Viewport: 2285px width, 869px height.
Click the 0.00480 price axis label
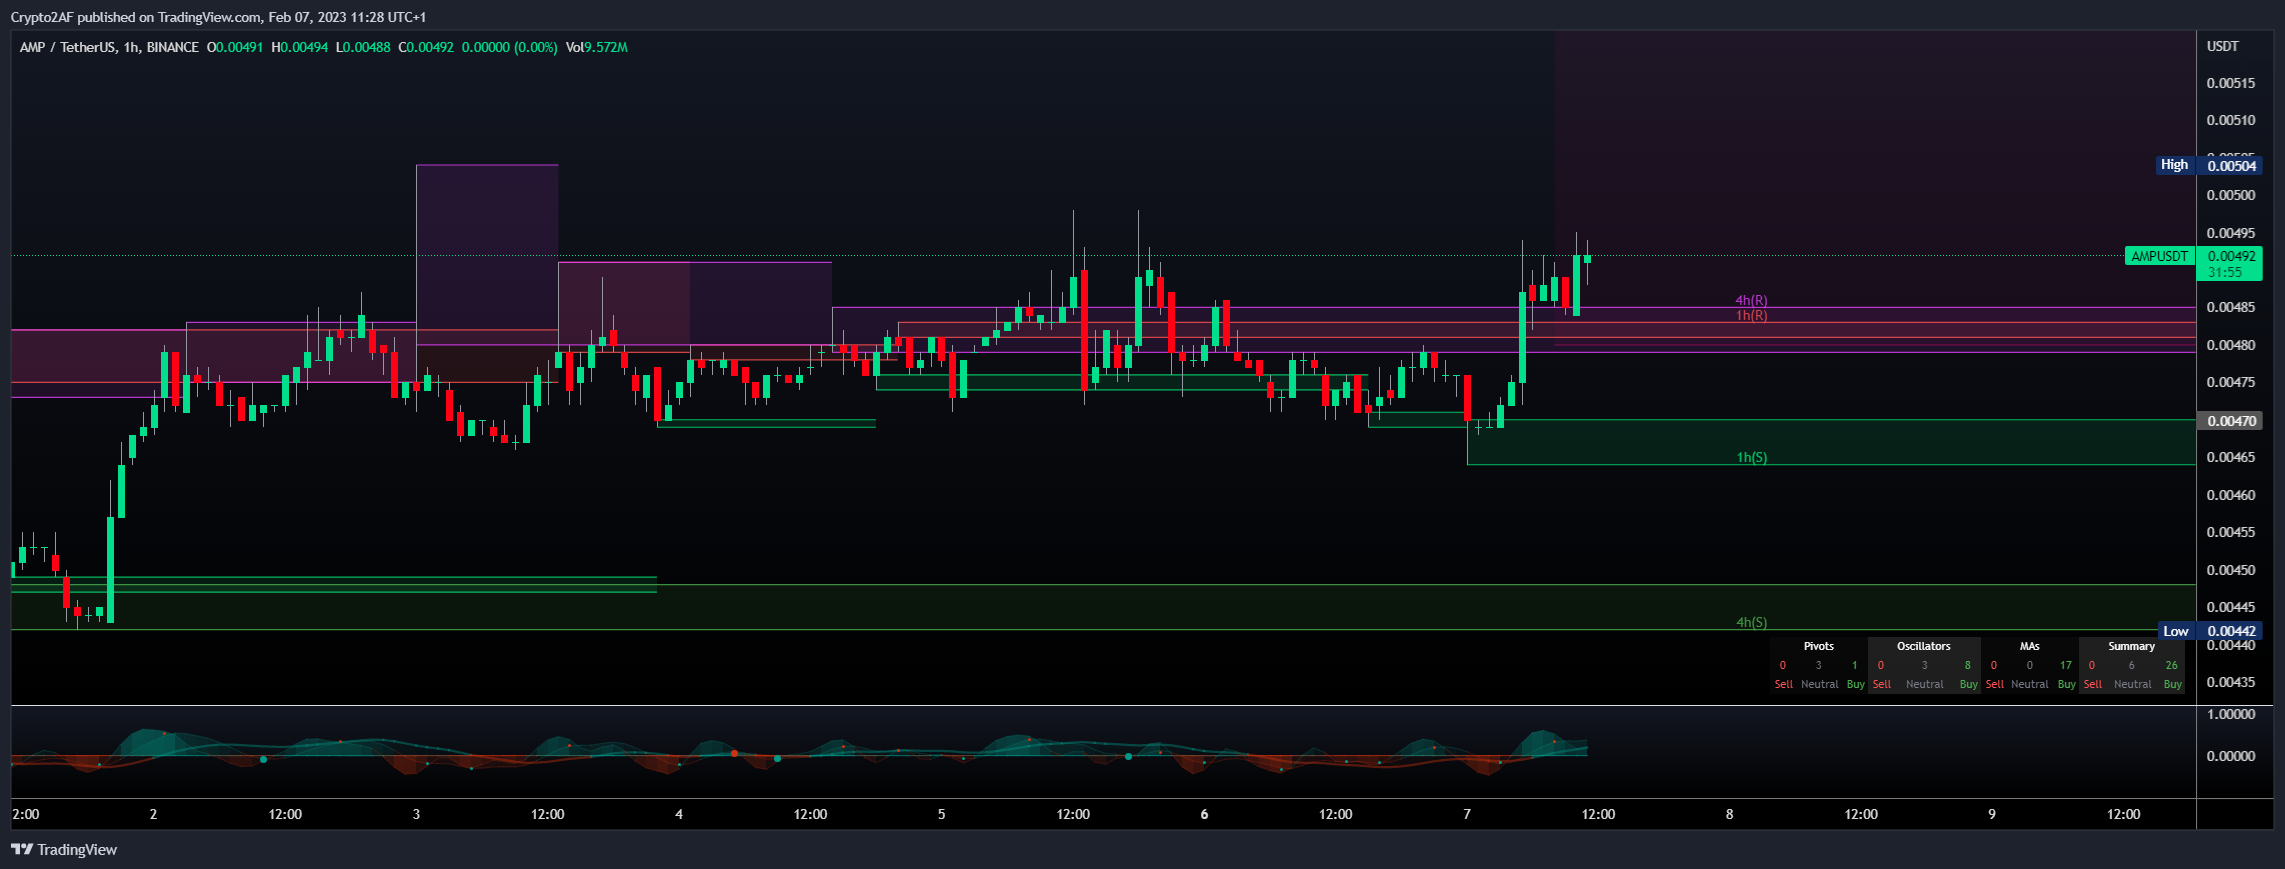click(x=2231, y=345)
